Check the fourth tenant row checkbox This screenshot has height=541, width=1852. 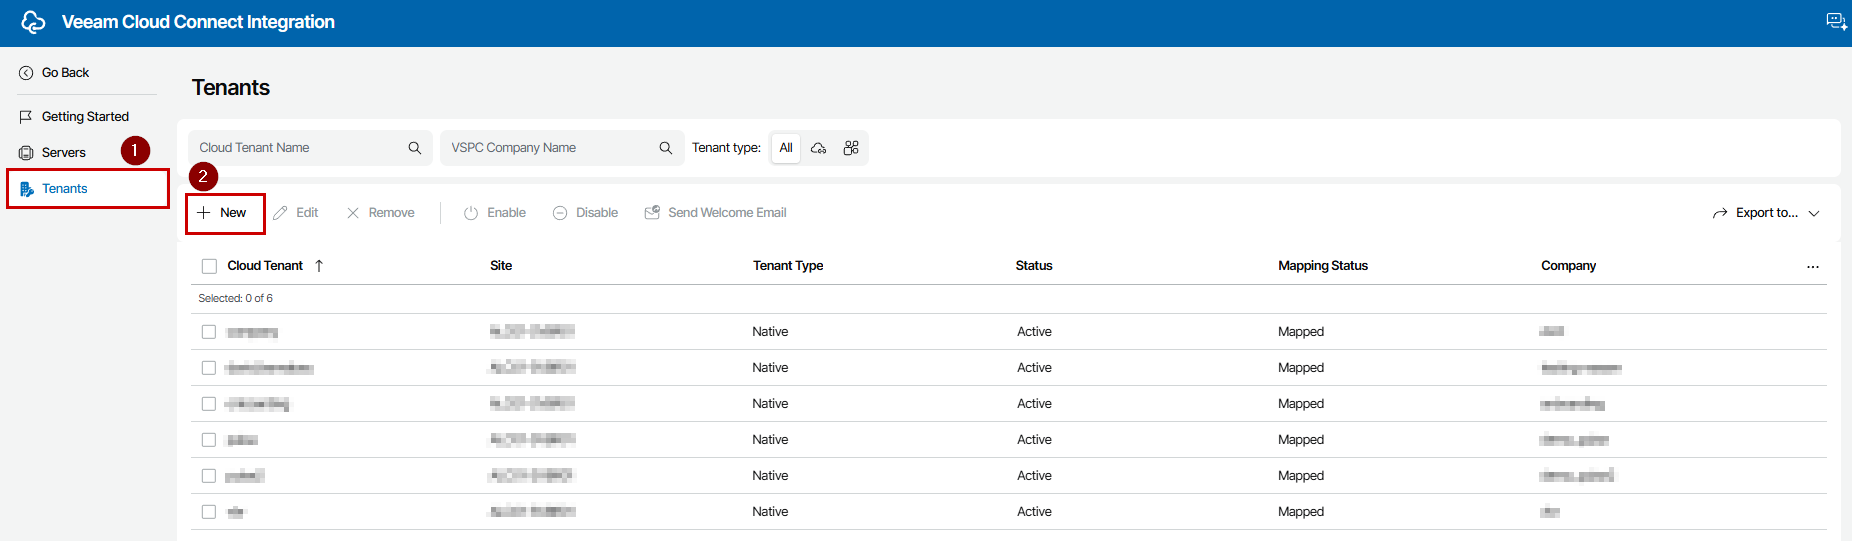click(x=209, y=440)
